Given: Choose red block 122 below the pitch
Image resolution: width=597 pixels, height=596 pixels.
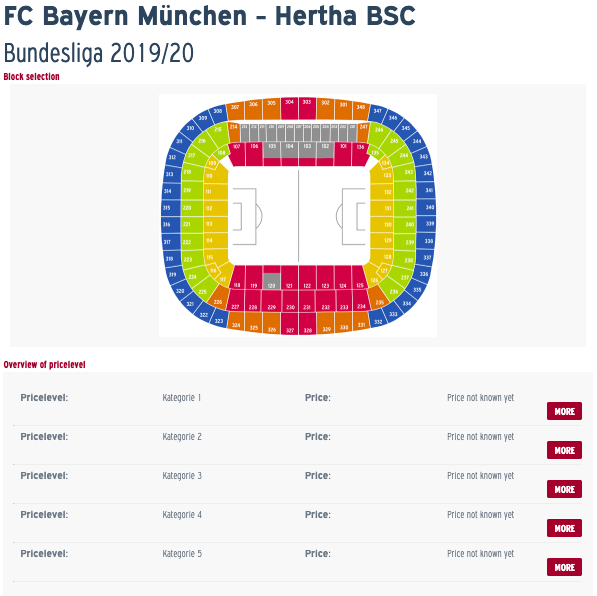Looking at the screenshot, I should (x=307, y=277).
